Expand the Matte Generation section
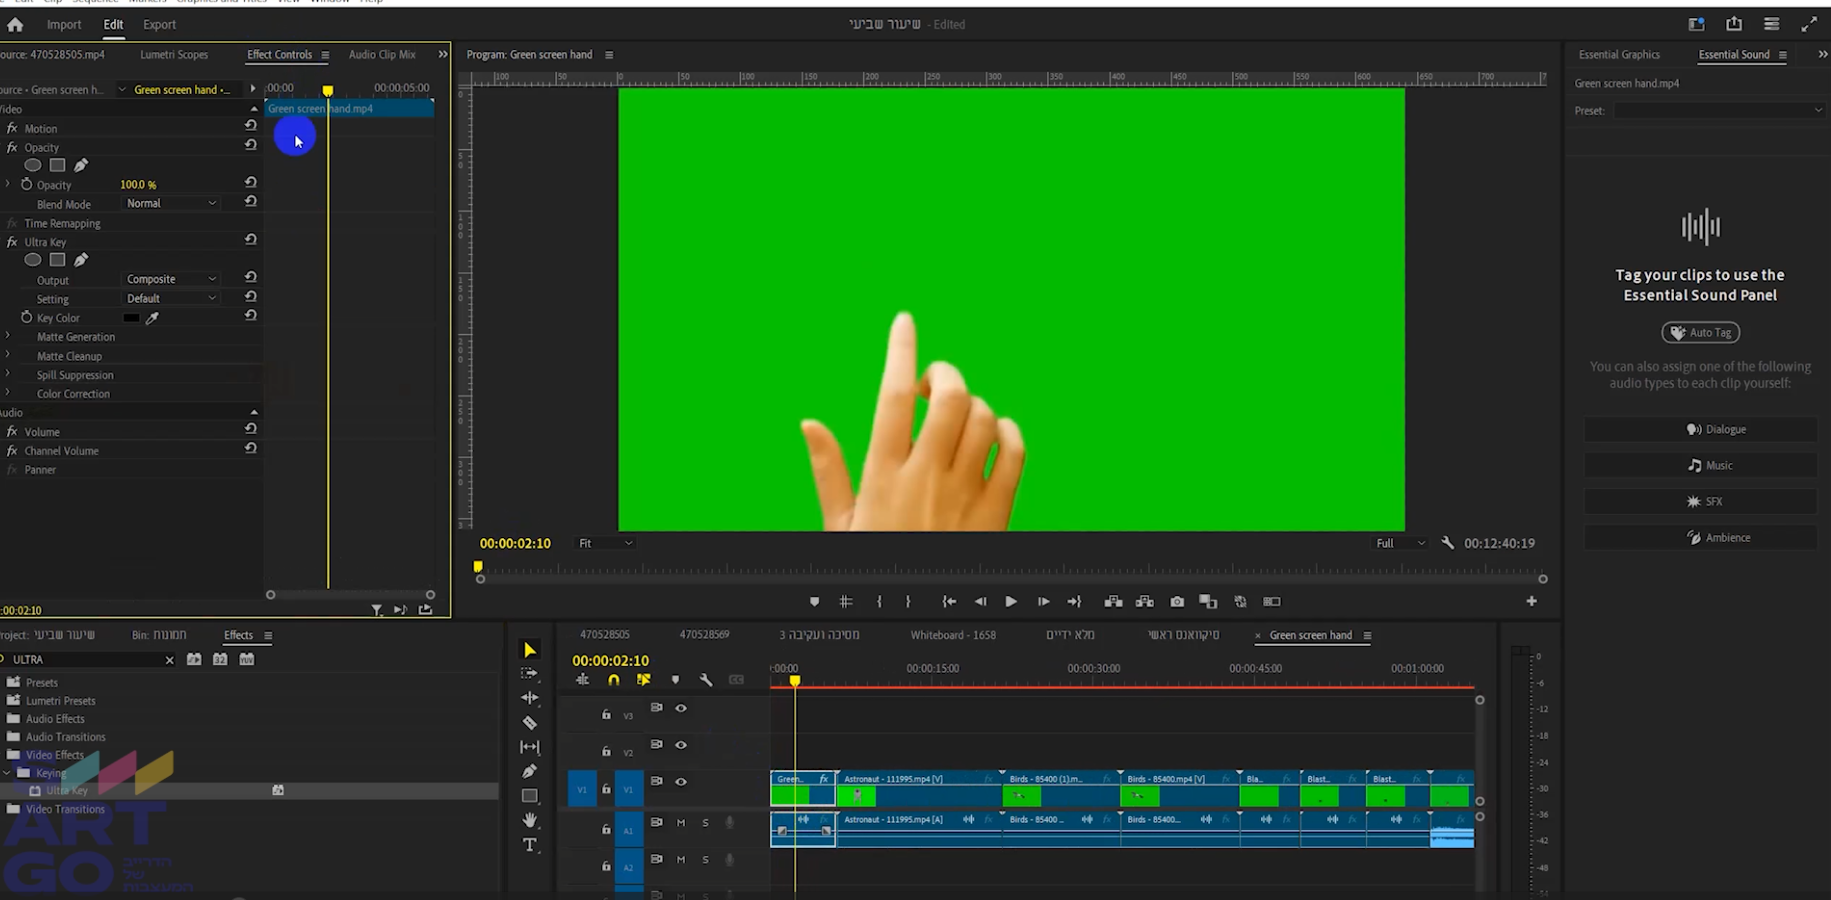This screenshot has height=900, width=1831. pos(8,337)
